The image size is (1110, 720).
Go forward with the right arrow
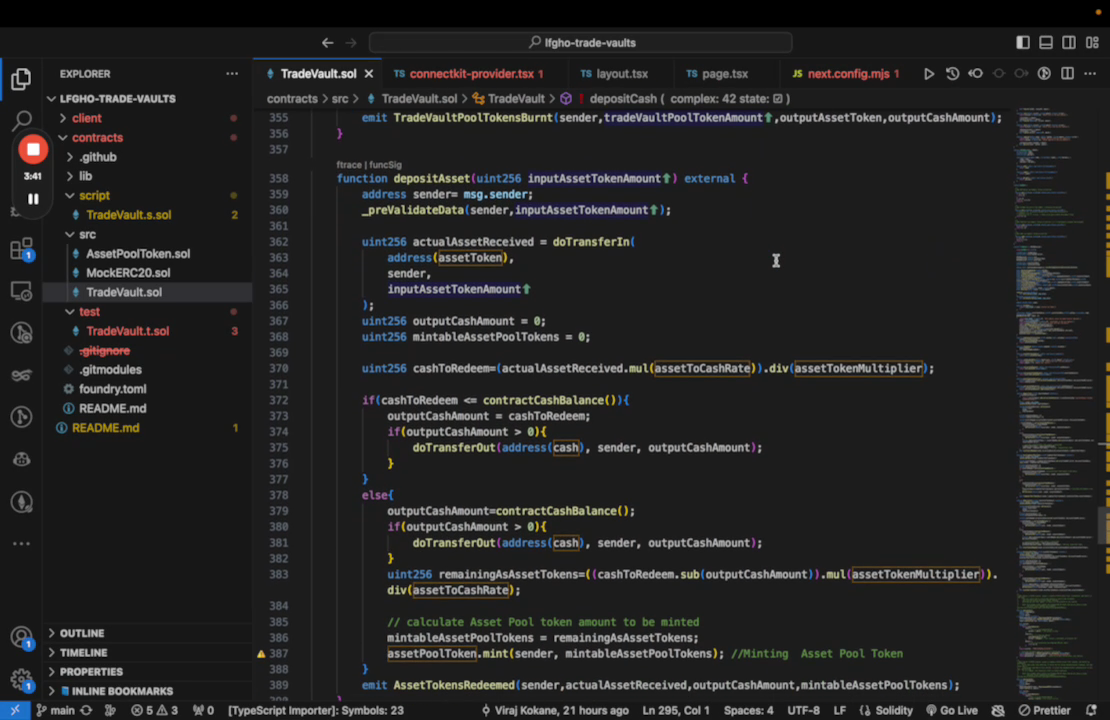coord(351,42)
